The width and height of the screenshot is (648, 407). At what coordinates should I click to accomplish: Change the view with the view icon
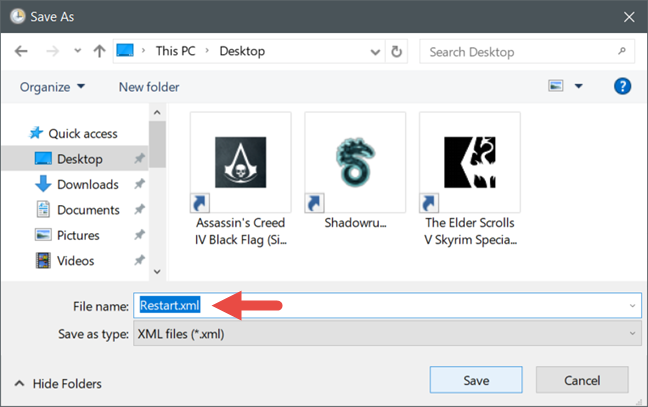click(x=555, y=86)
